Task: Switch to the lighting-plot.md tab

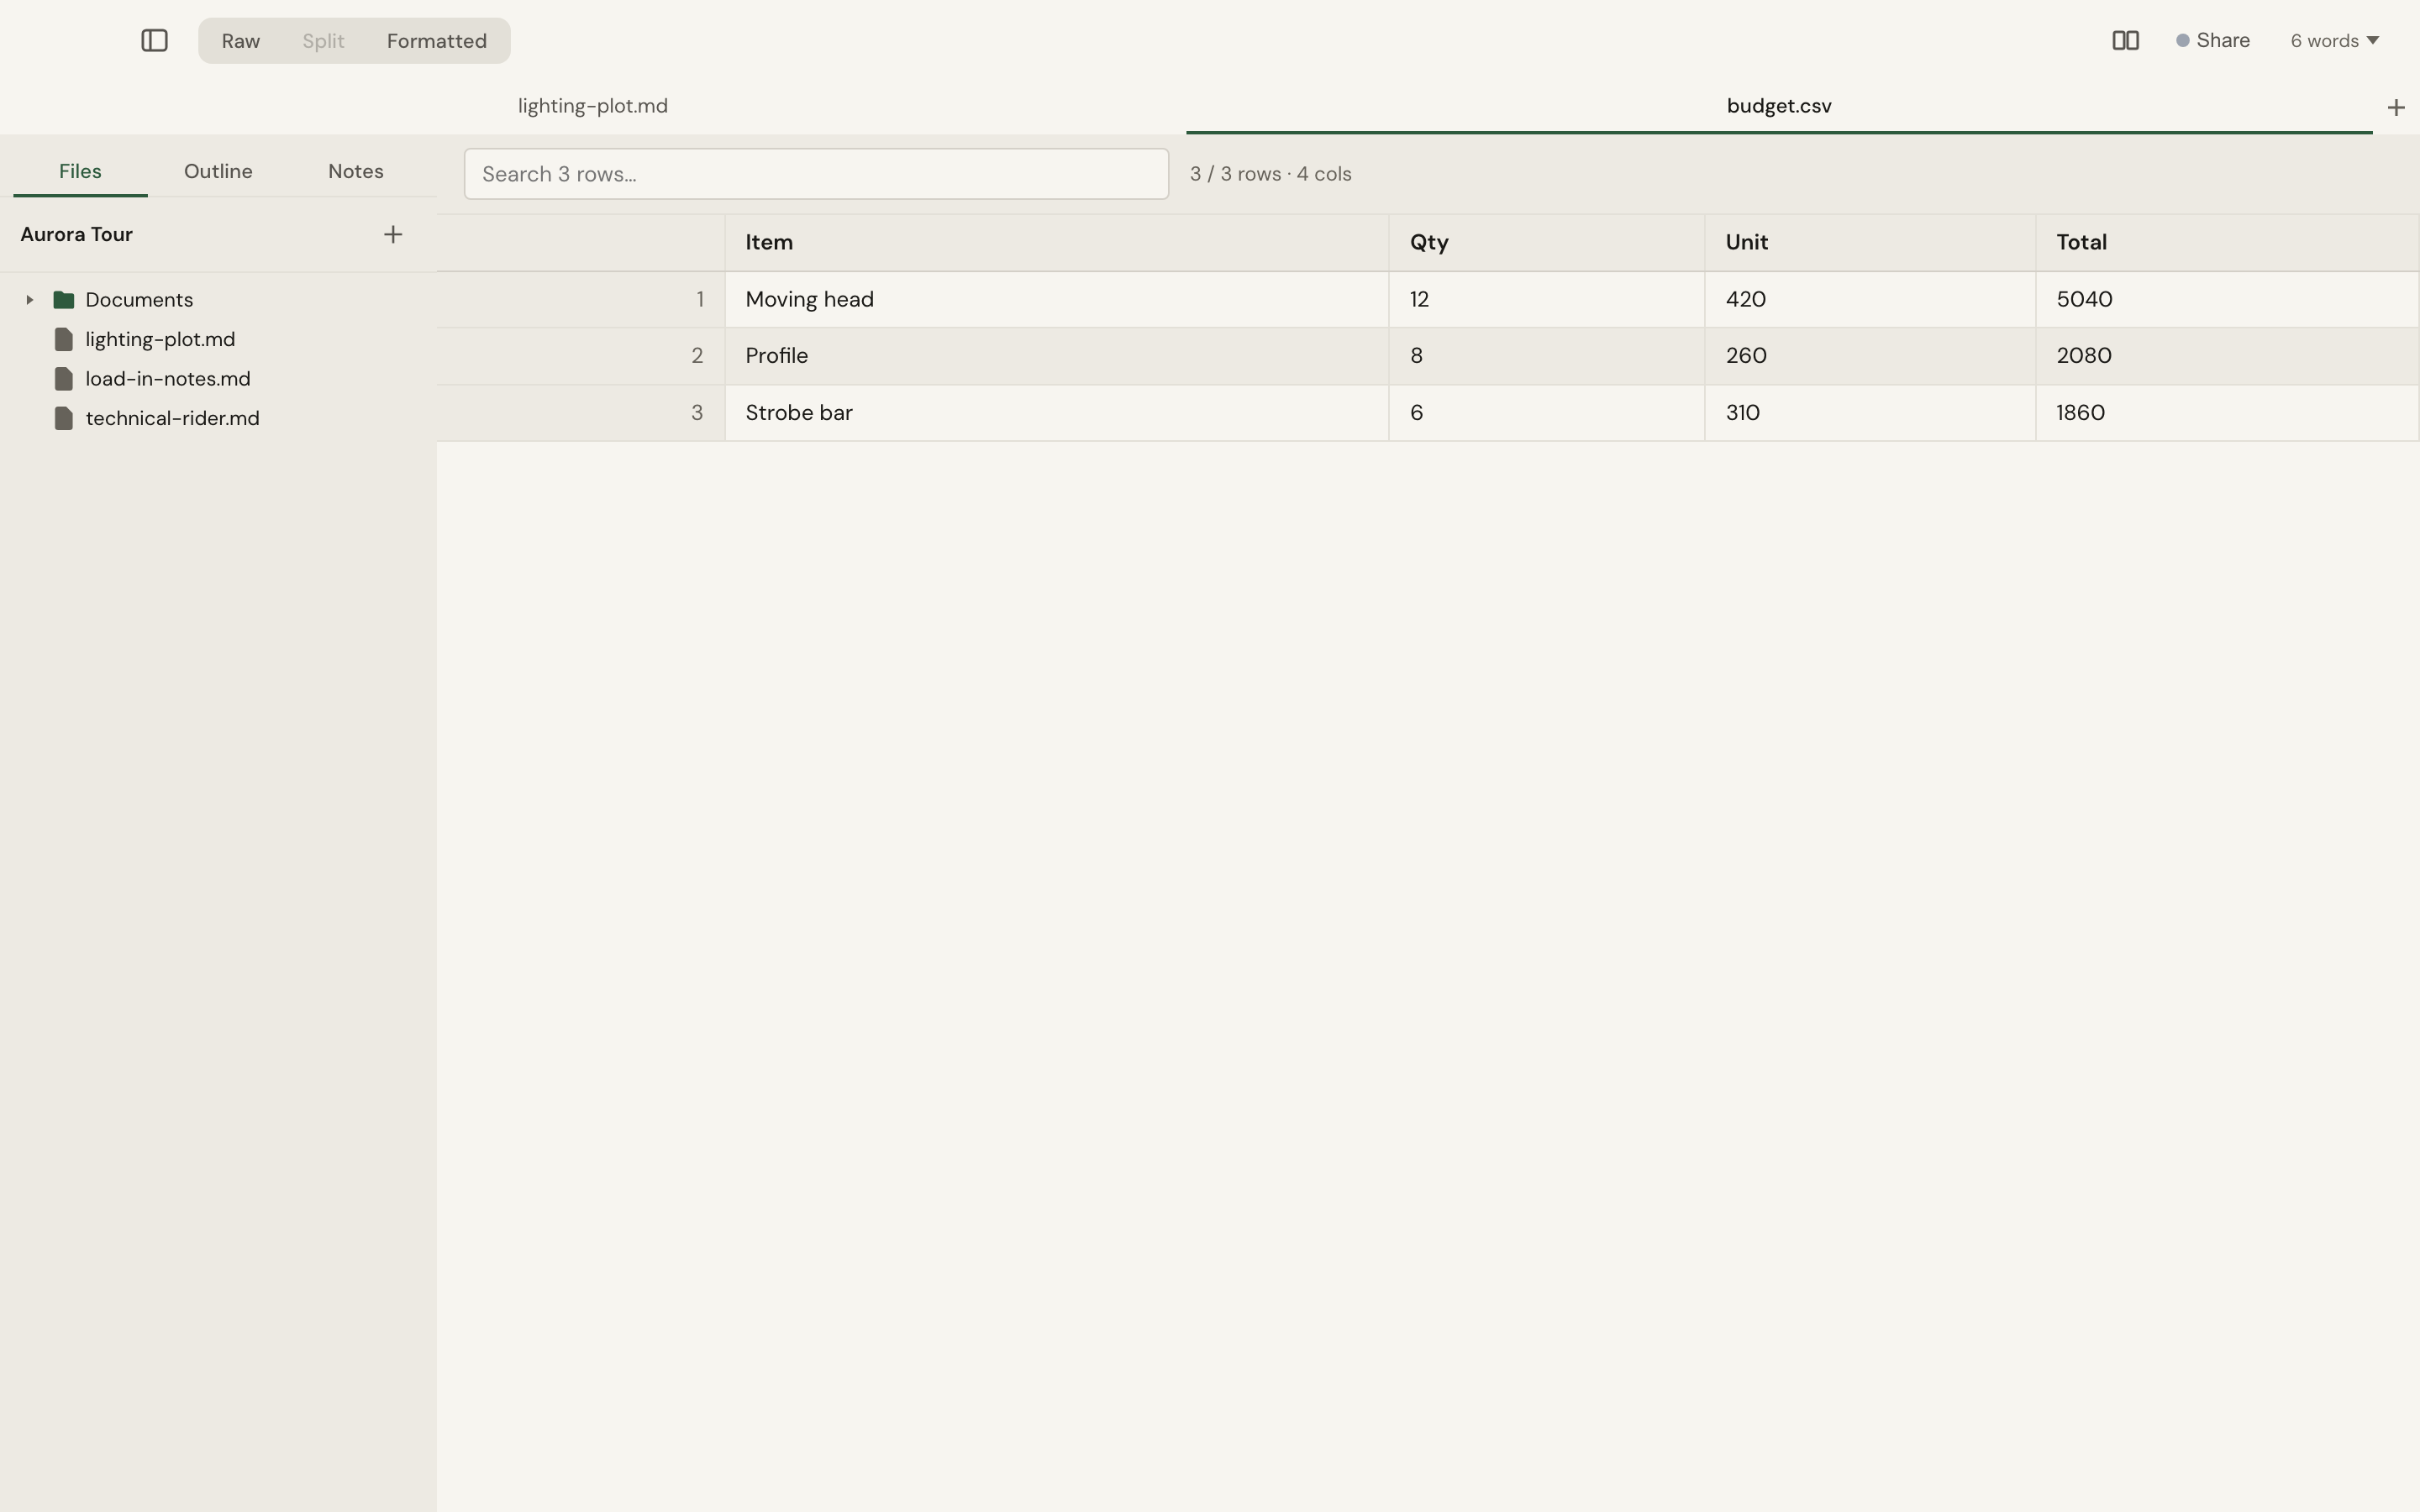Action: [593, 106]
